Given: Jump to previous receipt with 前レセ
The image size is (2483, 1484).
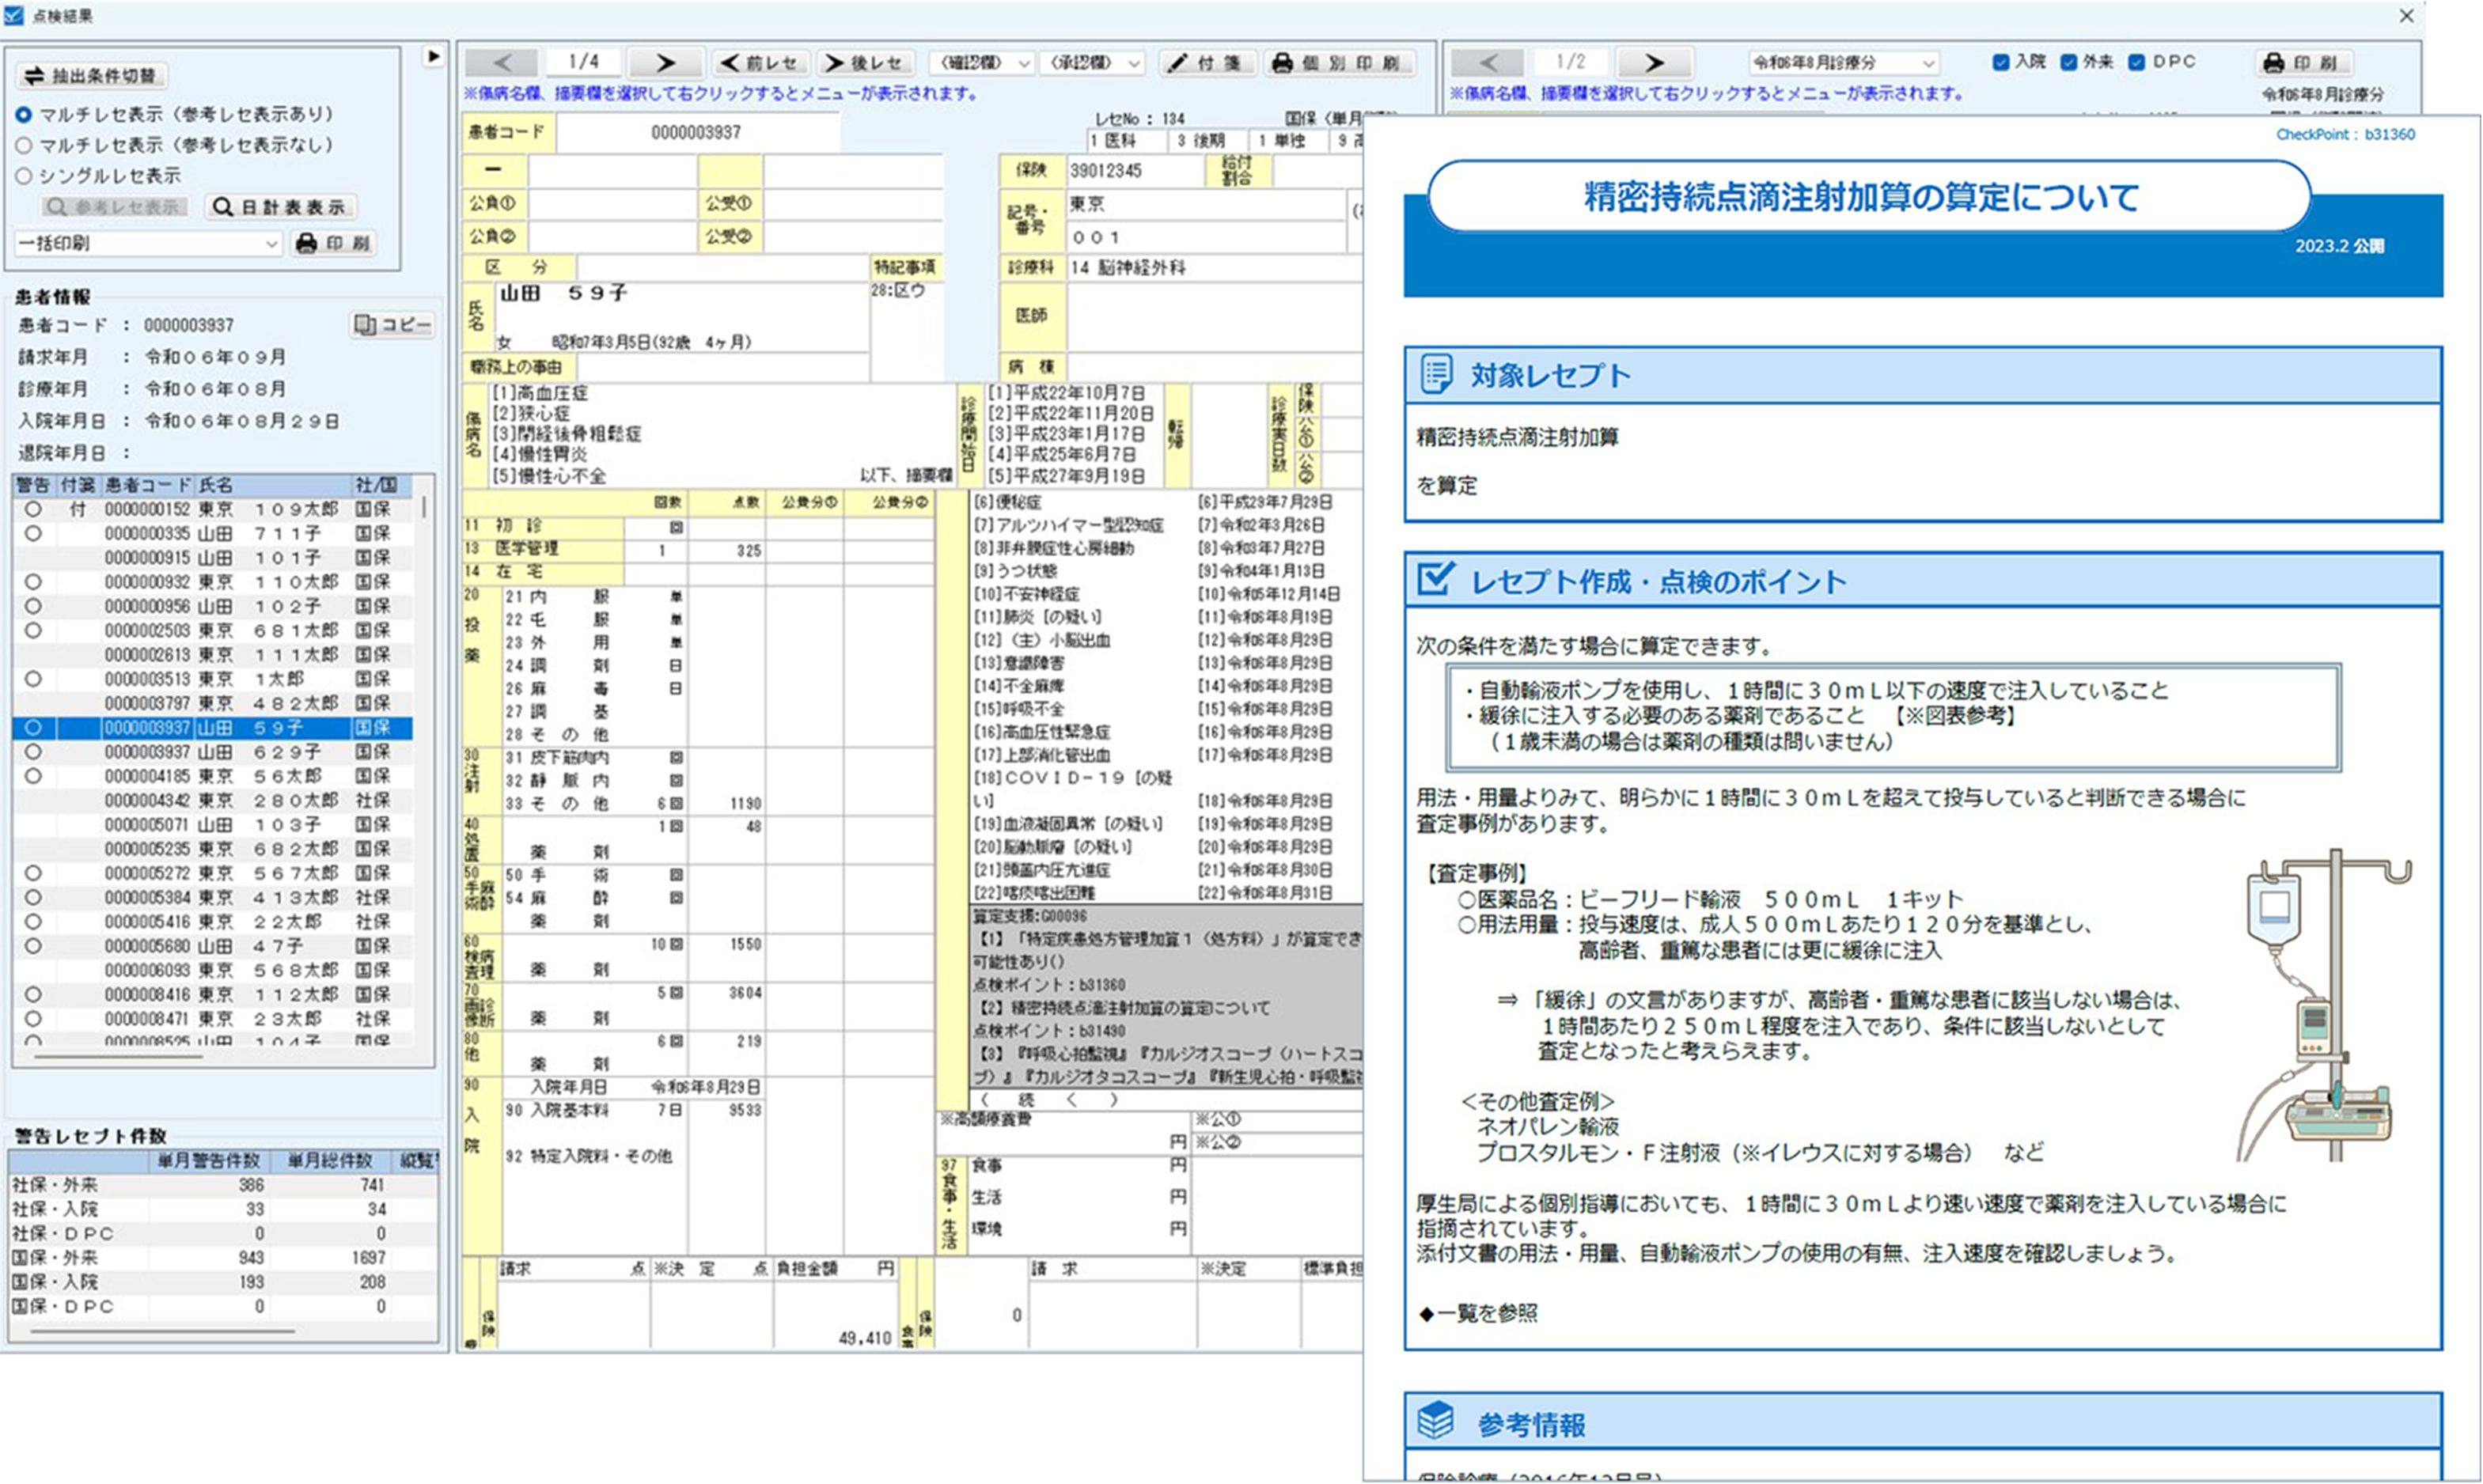Looking at the screenshot, I should [x=761, y=63].
